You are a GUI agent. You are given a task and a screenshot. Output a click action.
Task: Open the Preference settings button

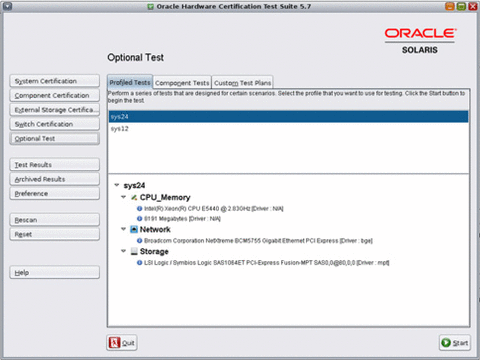pyautogui.click(x=55, y=193)
